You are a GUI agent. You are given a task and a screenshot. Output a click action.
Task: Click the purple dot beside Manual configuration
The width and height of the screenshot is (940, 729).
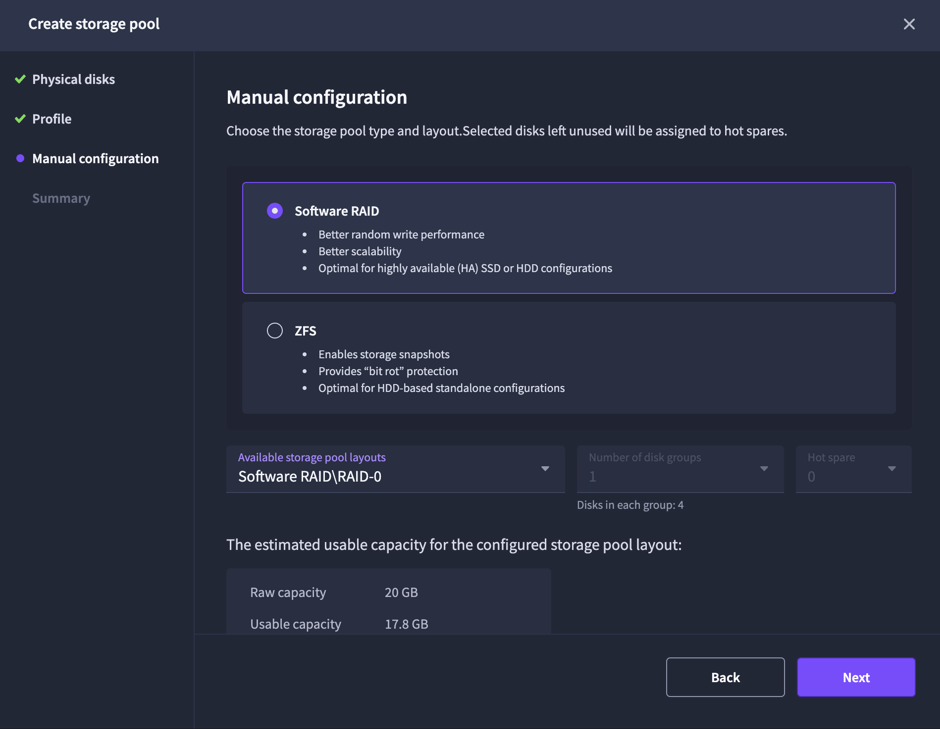(x=20, y=158)
